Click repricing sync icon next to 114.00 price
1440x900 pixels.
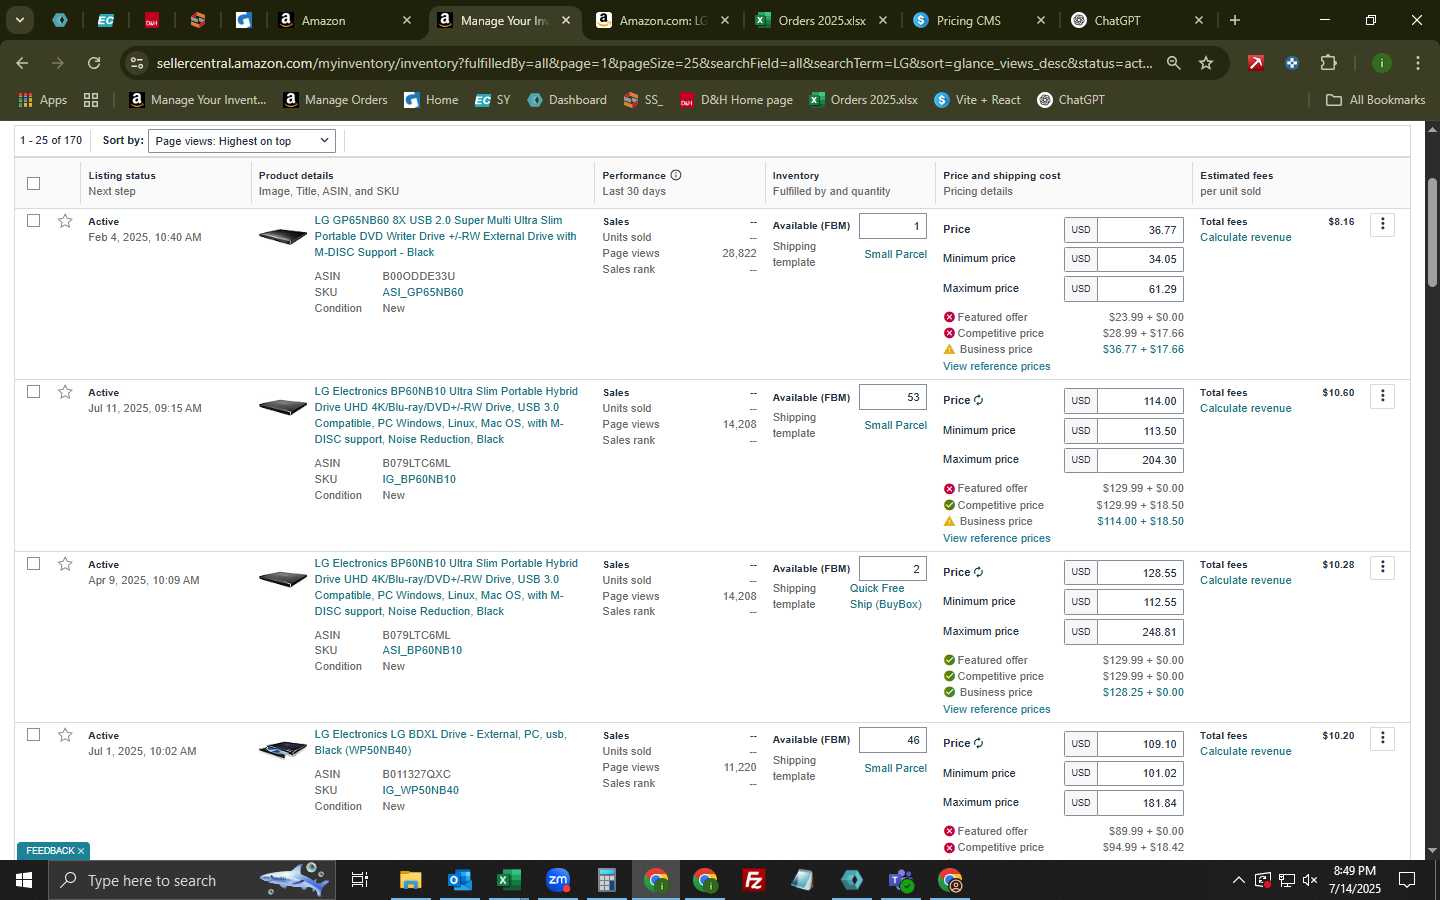coord(978,400)
